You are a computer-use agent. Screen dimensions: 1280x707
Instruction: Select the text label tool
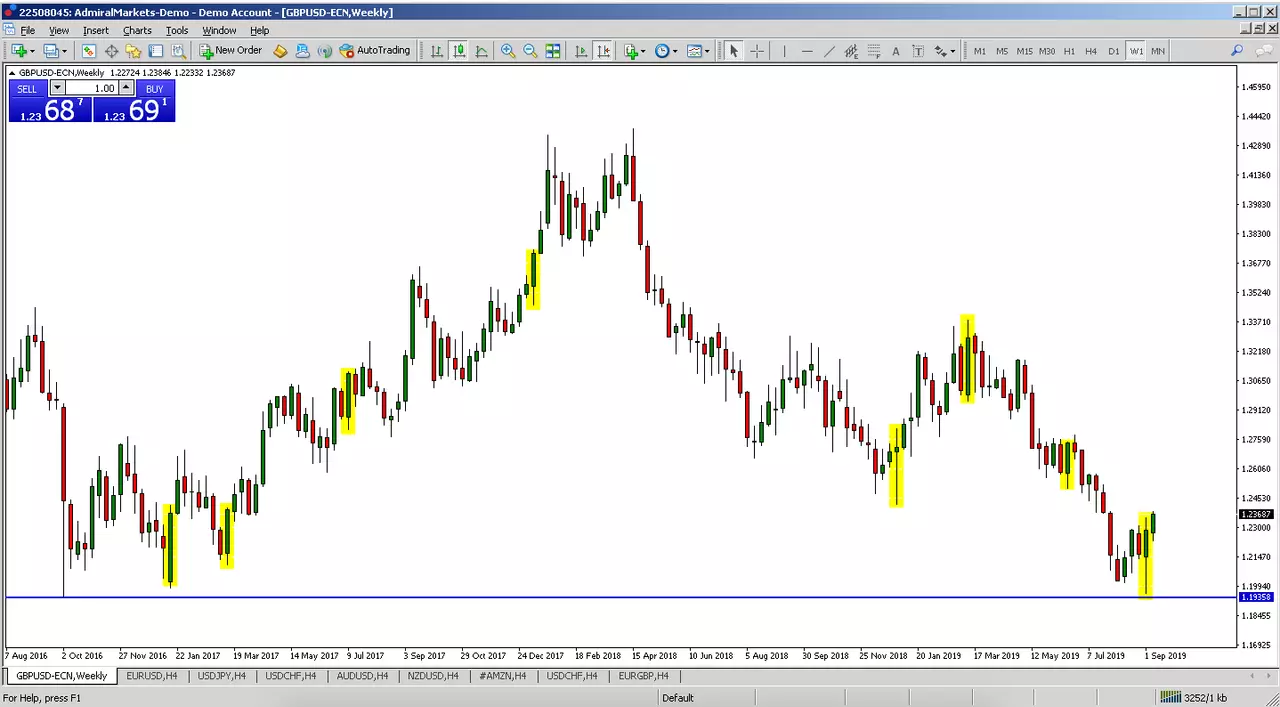(x=895, y=51)
